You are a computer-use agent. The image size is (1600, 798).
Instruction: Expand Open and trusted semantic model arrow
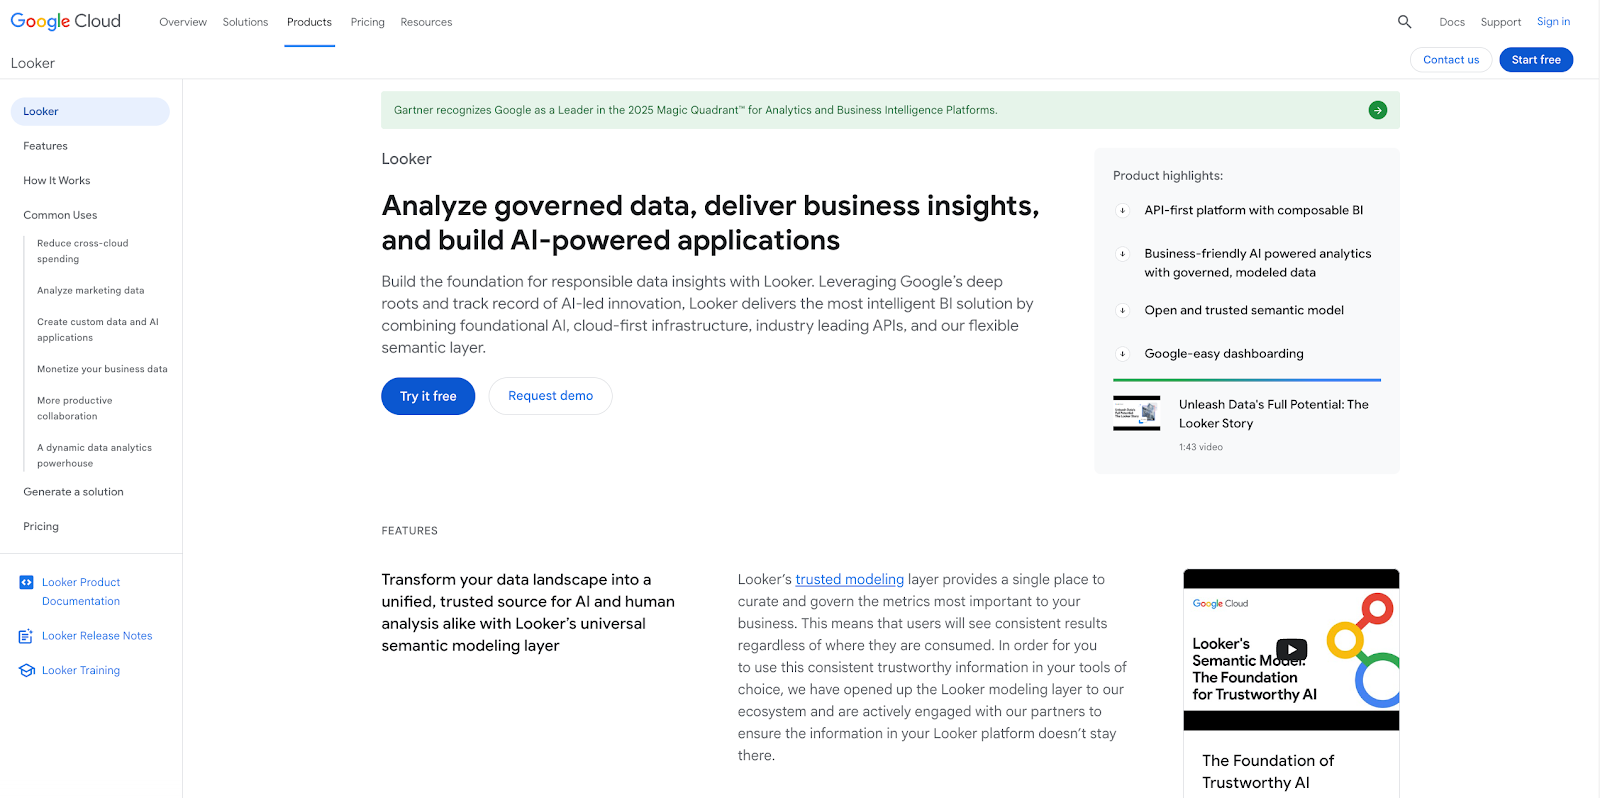coord(1122,311)
